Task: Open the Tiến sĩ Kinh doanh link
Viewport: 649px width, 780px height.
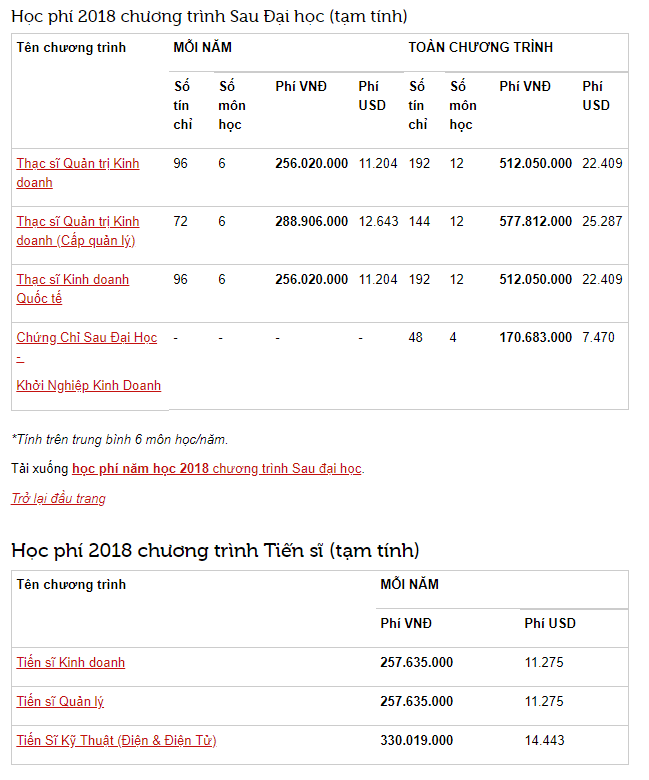Action: point(70,663)
